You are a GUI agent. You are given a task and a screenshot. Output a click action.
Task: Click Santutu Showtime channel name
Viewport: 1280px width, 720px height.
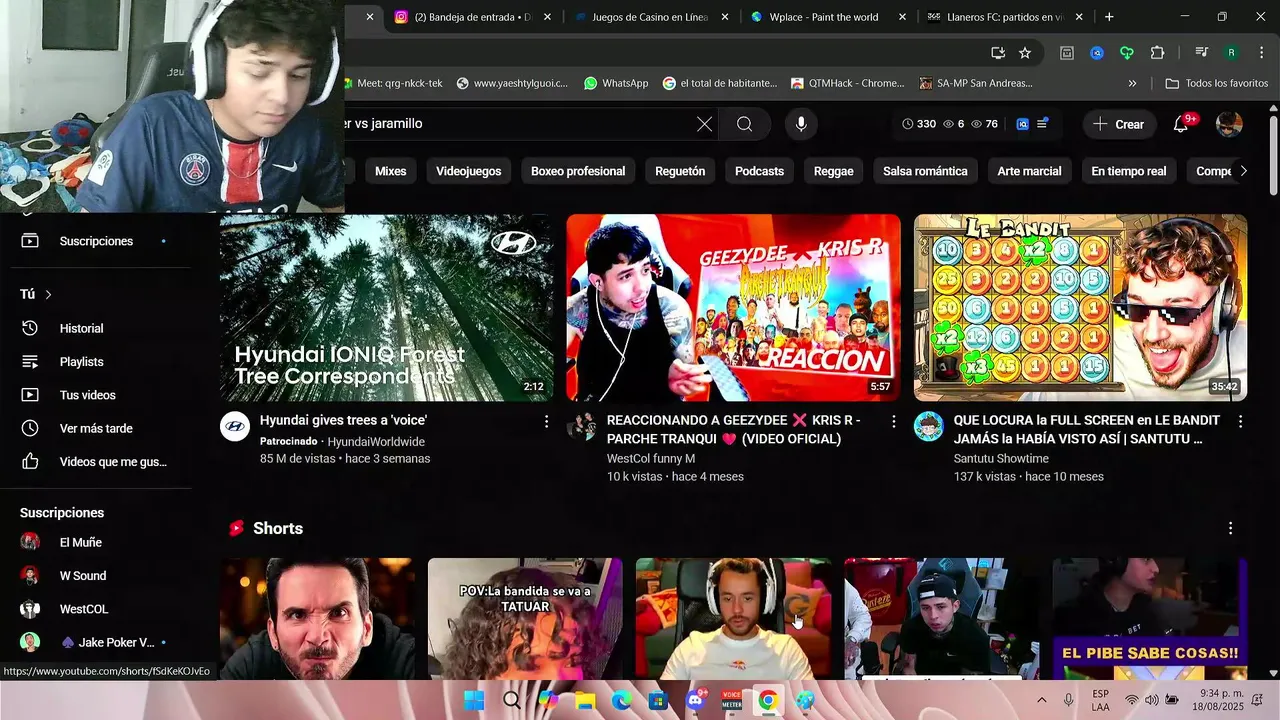tap(1001, 459)
